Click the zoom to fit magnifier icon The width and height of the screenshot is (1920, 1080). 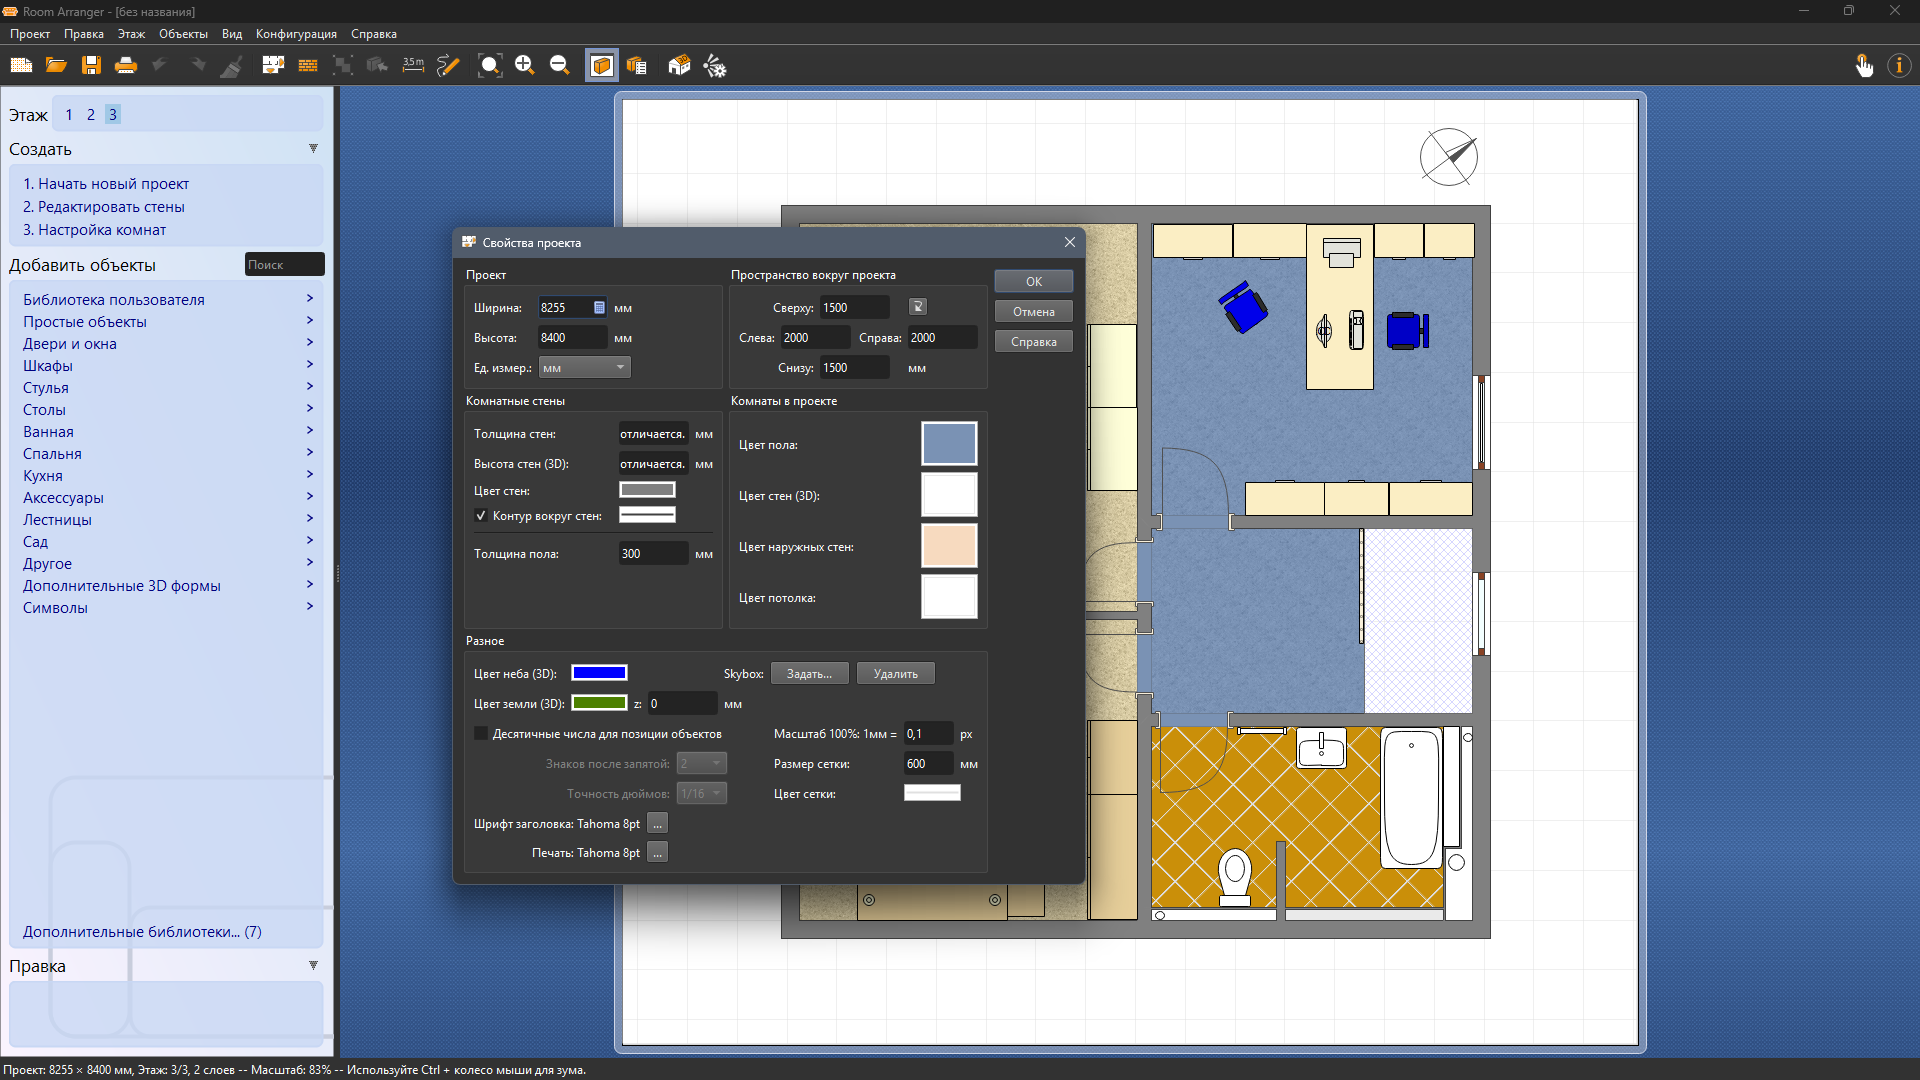point(490,66)
